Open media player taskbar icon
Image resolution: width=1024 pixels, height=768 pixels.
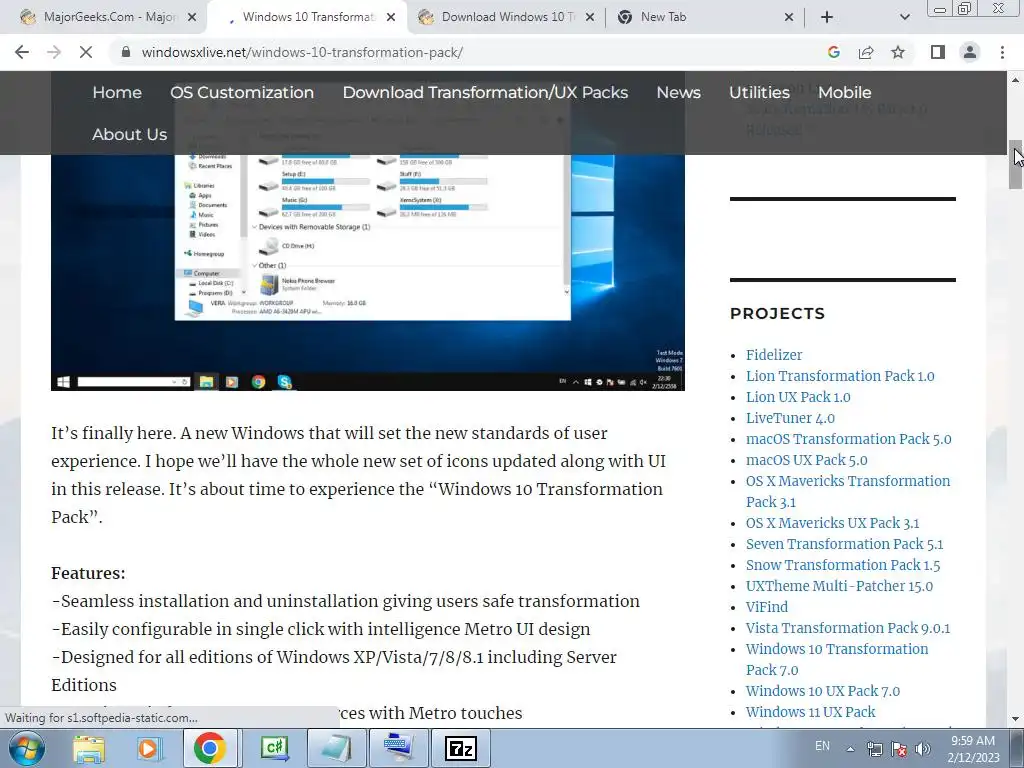click(148, 748)
